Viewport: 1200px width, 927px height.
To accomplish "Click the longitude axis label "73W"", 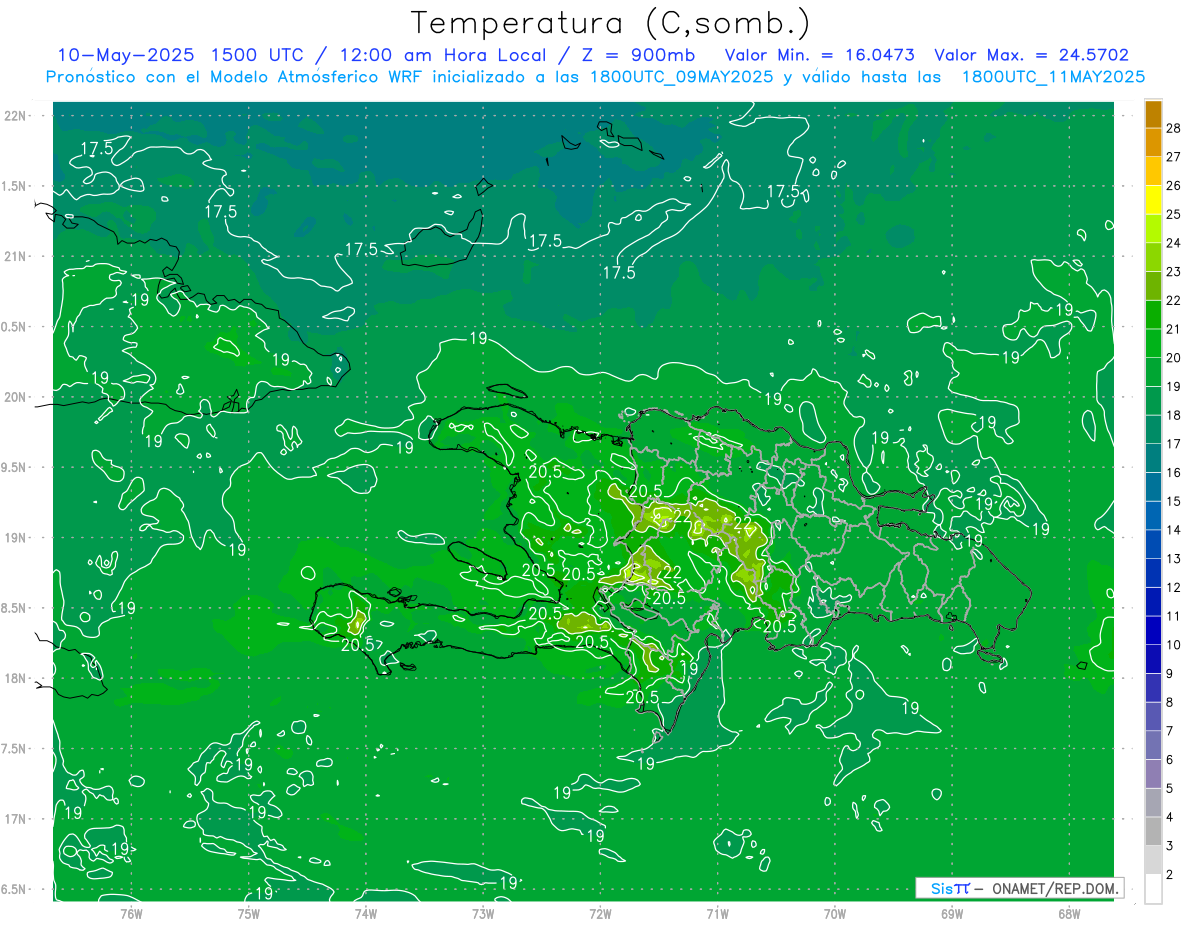I will click(483, 912).
